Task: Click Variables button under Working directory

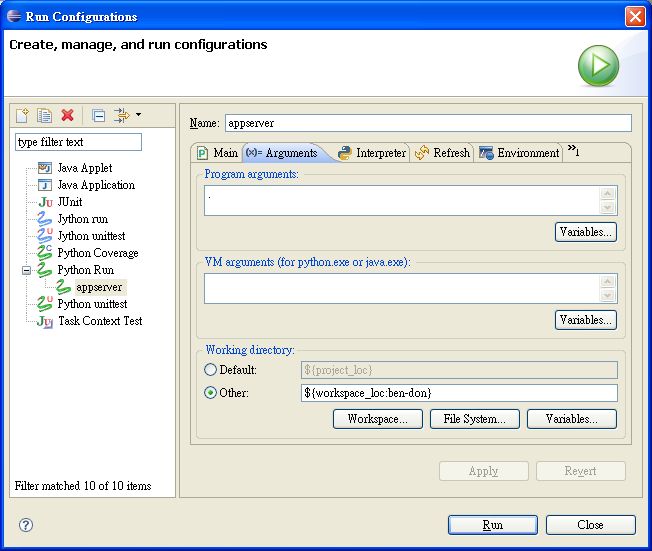Action: (x=572, y=419)
